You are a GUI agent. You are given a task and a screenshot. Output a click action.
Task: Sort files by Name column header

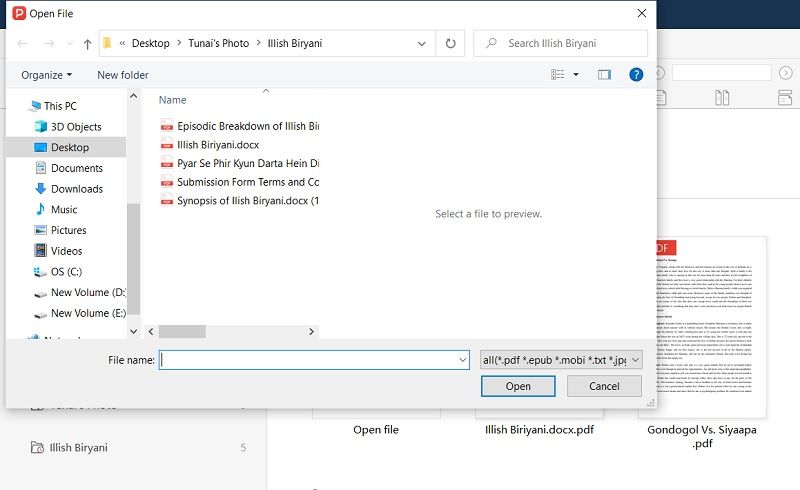(x=172, y=100)
